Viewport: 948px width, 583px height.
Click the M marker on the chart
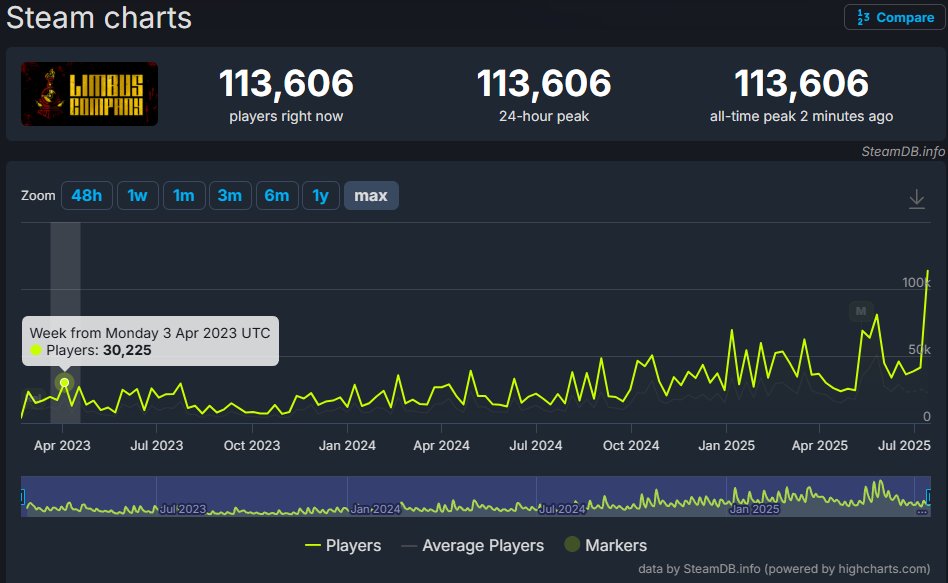pyautogui.click(x=861, y=311)
